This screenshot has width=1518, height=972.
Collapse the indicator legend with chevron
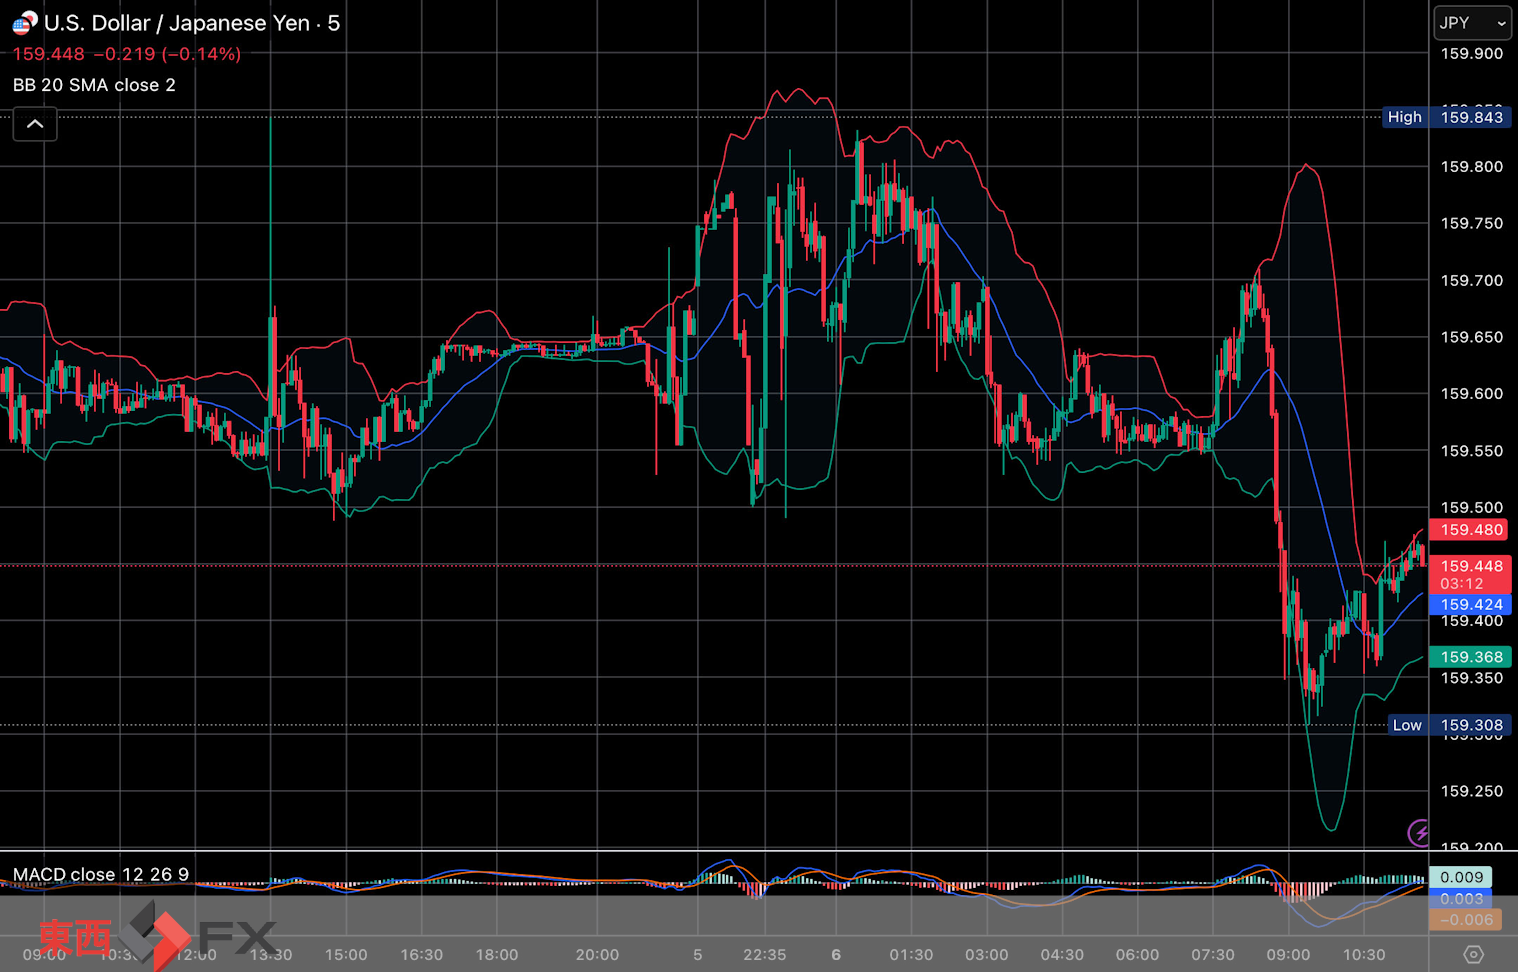[x=35, y=125]
